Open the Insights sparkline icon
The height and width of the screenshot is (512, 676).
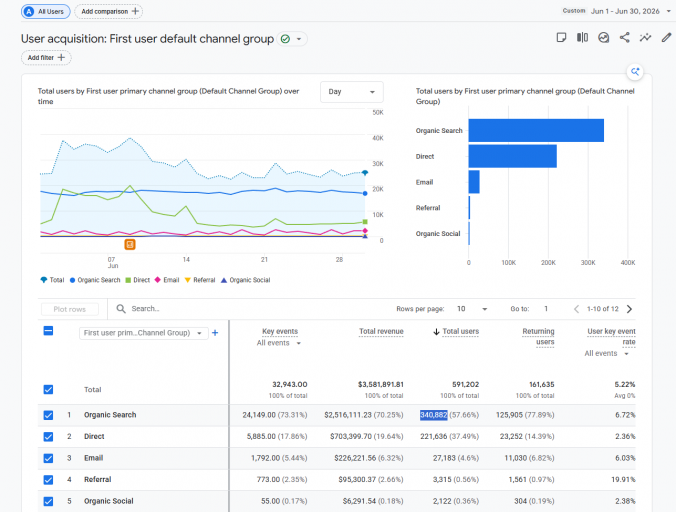tap(645, 37)
